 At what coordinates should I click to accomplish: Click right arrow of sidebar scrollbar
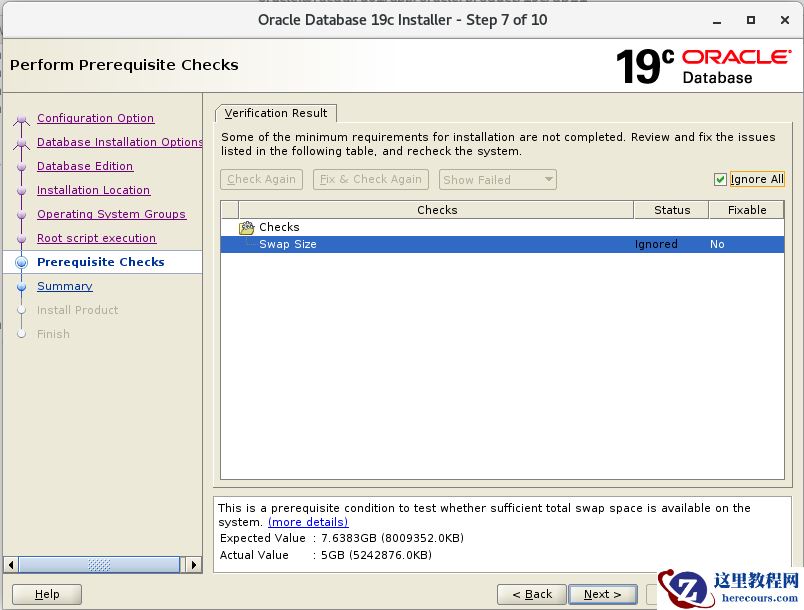point(193,565)
